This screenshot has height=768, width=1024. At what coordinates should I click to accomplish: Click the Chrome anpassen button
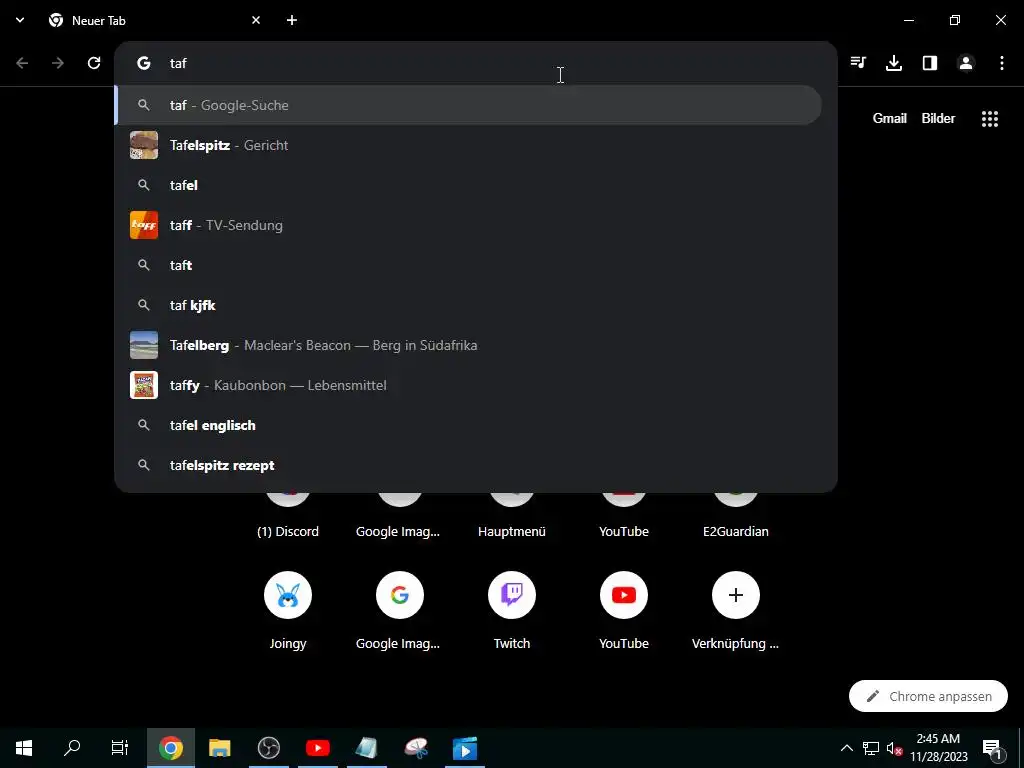coord(928,696)
